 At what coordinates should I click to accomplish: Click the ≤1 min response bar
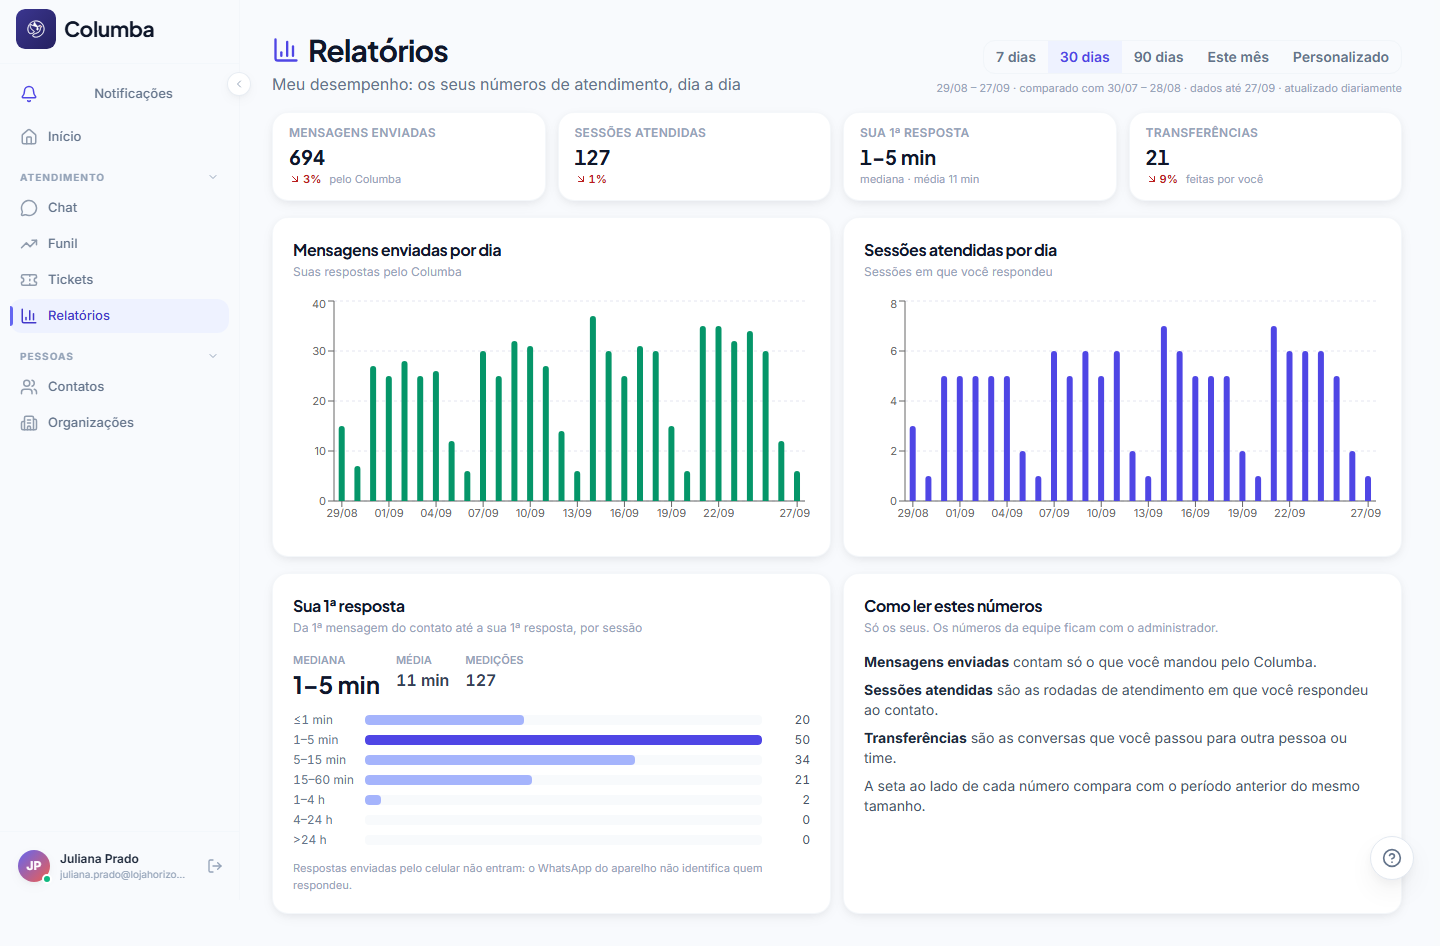tap(444, 720)
